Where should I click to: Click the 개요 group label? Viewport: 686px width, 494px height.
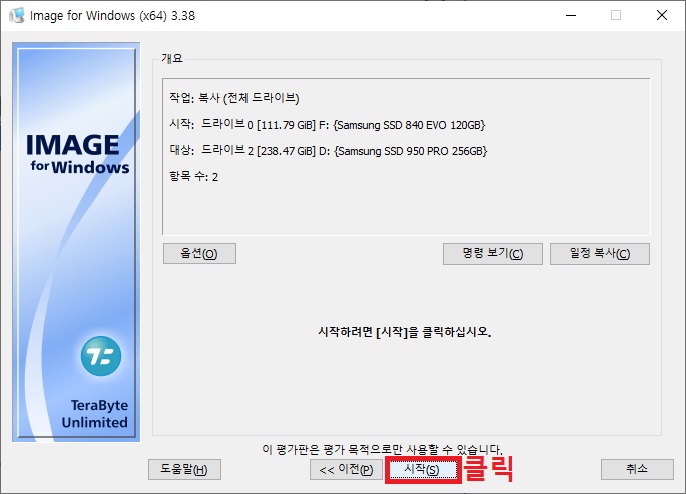(x=172, y=59)
